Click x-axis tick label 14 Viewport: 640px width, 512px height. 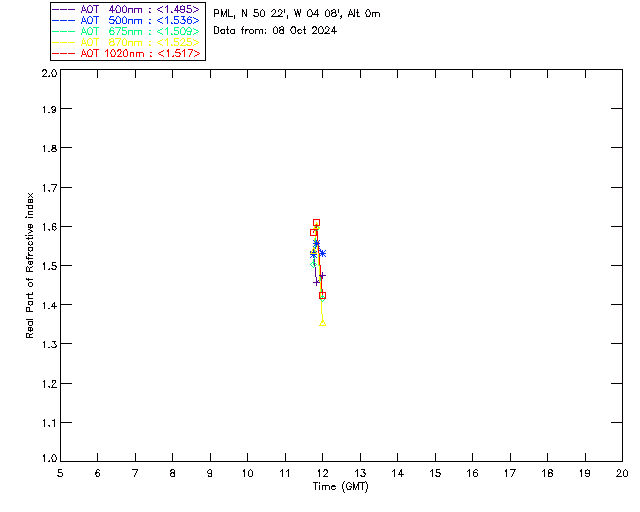click(398, 473)
